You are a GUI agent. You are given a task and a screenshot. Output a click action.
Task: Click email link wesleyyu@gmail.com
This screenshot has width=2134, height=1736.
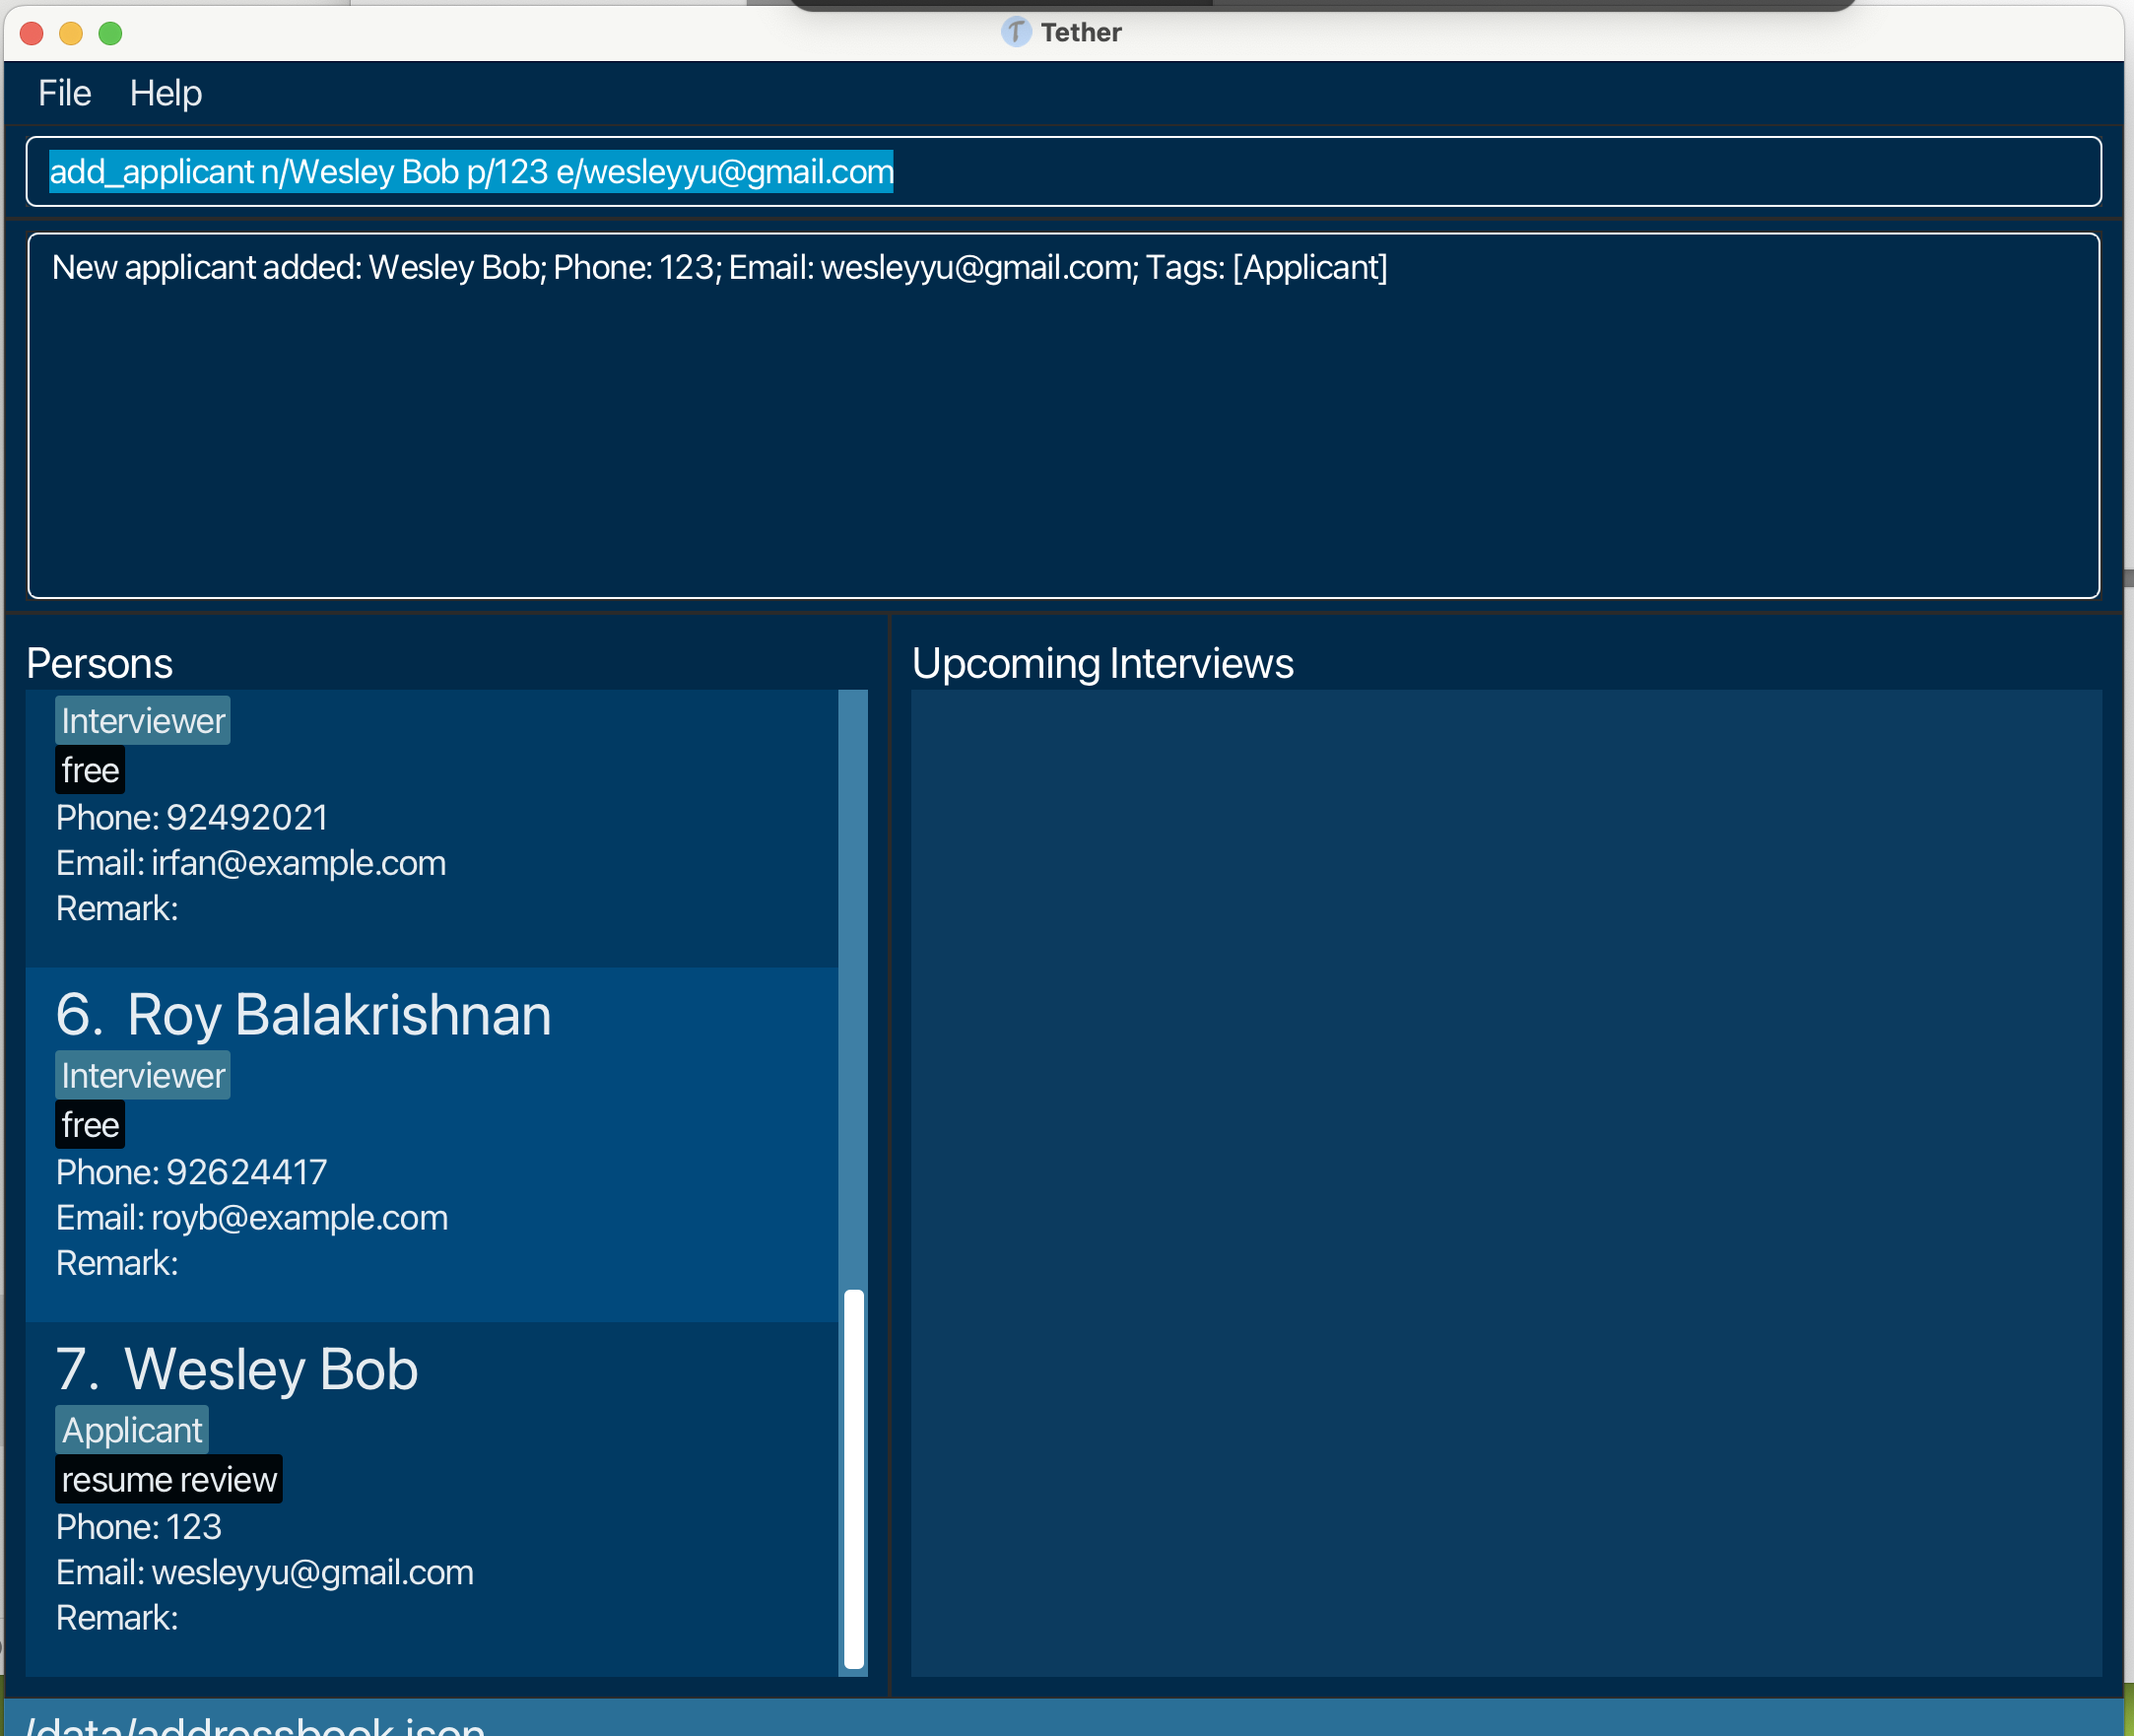310,1571
